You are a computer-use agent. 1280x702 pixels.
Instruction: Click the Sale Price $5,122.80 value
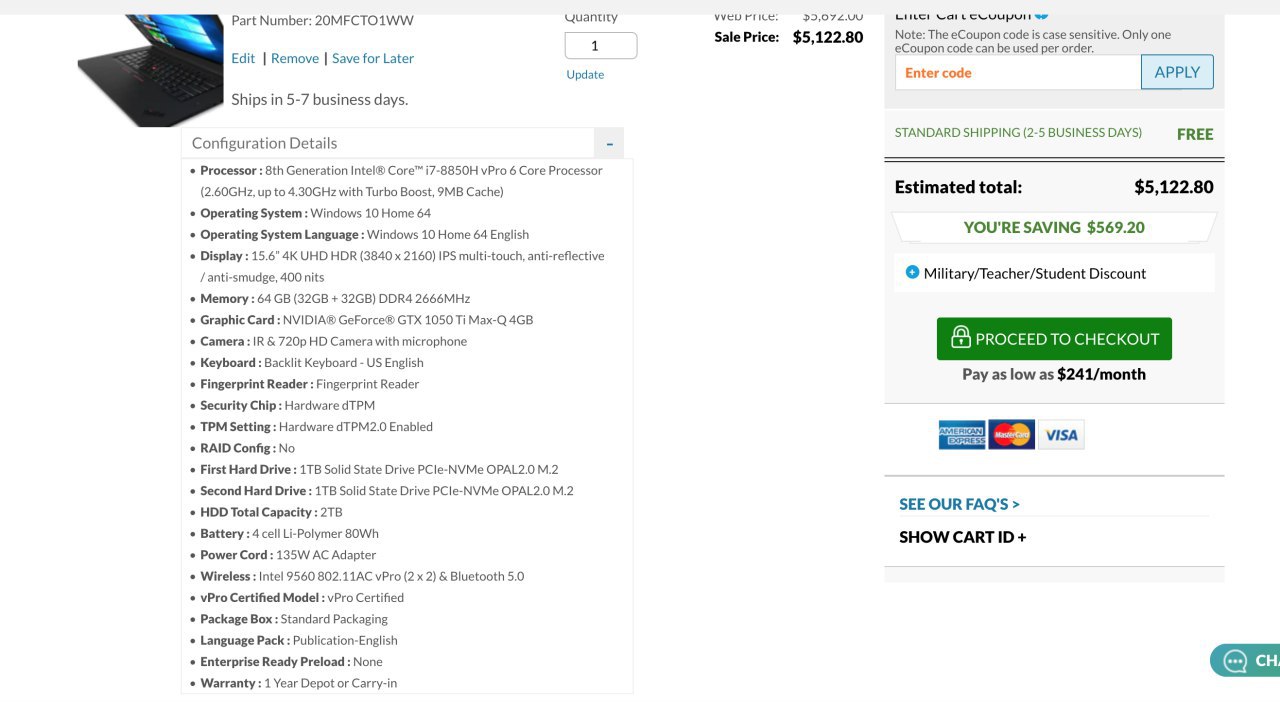(x=828, y=37)
